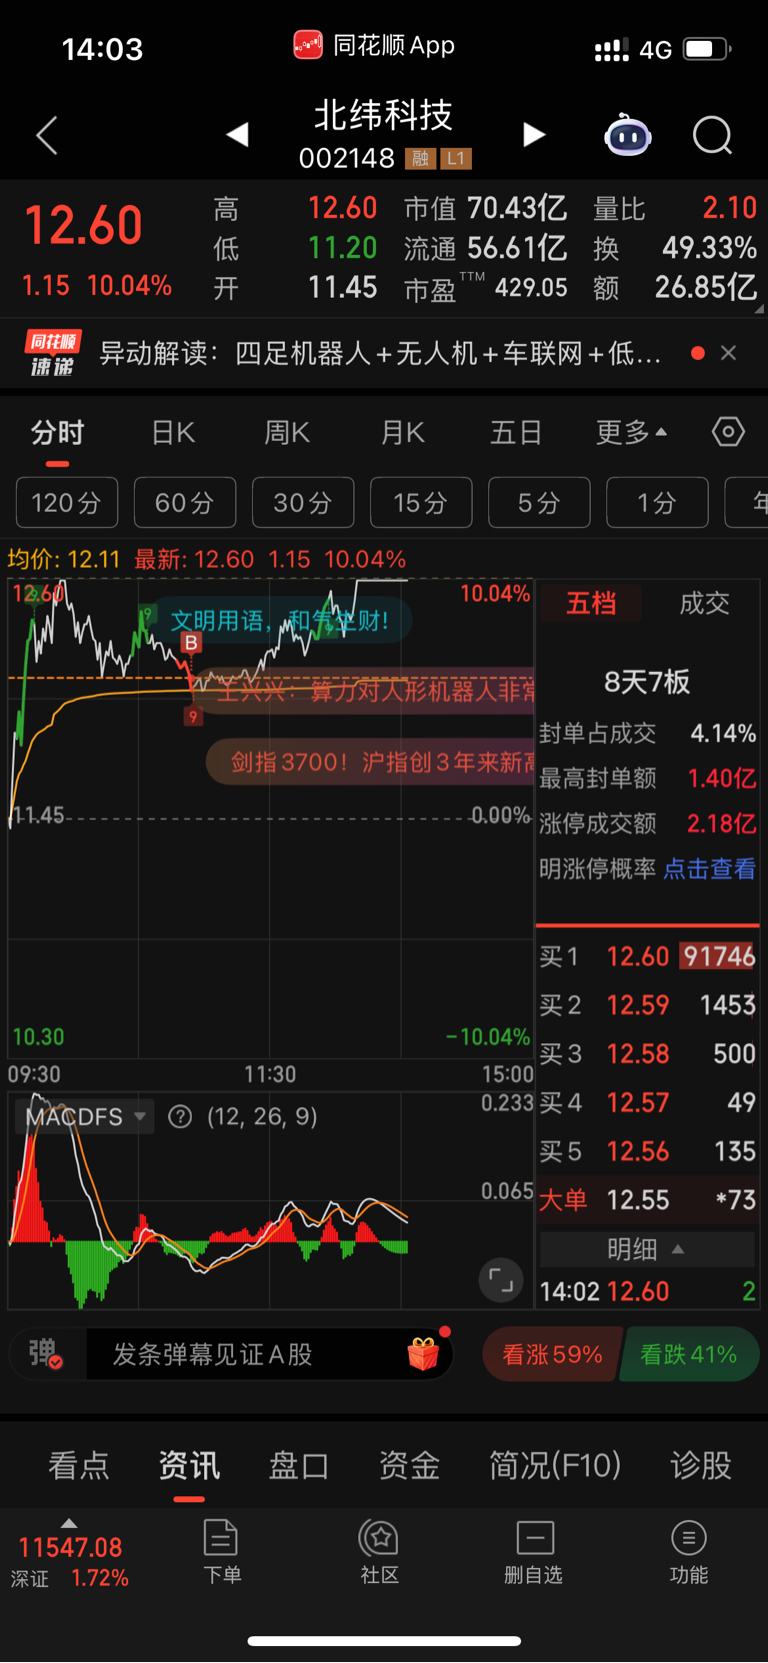The image size is (768, 1663).
Task: Open the 功能 functions icon
Action: [x=688, y=1551]
